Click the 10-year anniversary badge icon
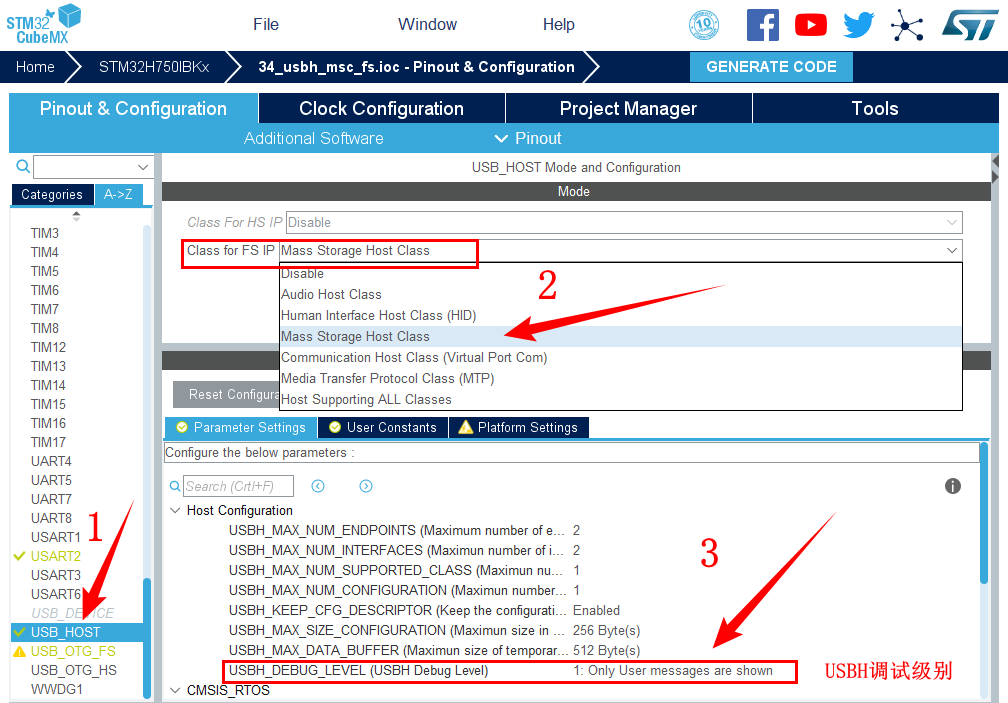The image size is (1008, 703). (705, 25)
